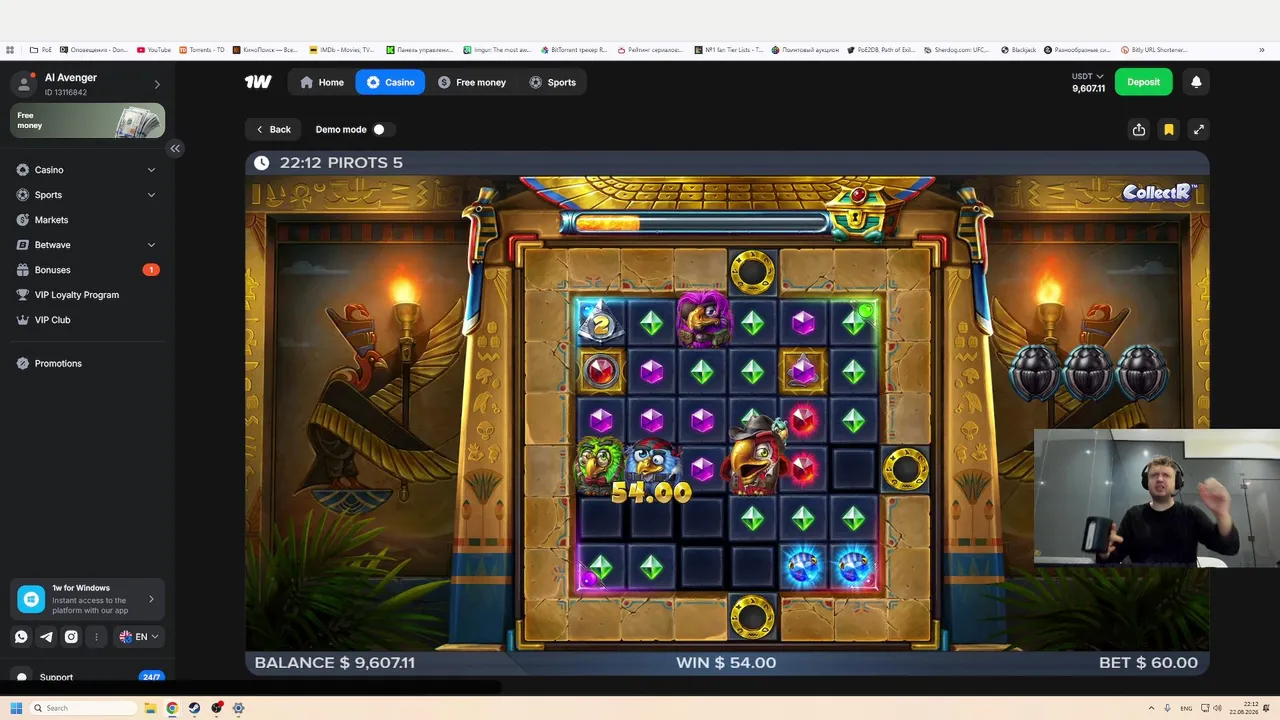Open the Free money tab
Screen dimensions: 1280x720
(x=472, y=82)
